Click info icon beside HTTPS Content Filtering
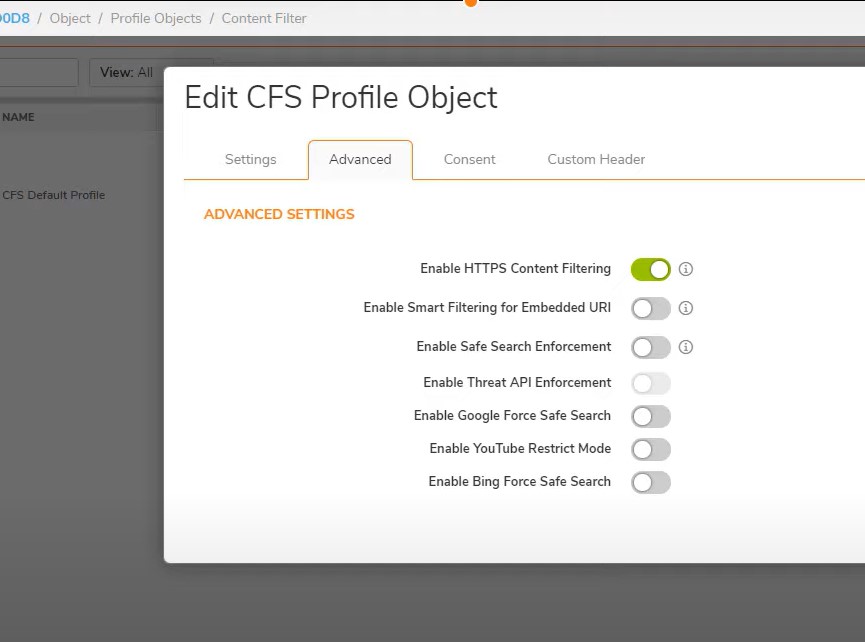Screen dimensions: 865x642 pyautogui.click(x=686, y=269)
